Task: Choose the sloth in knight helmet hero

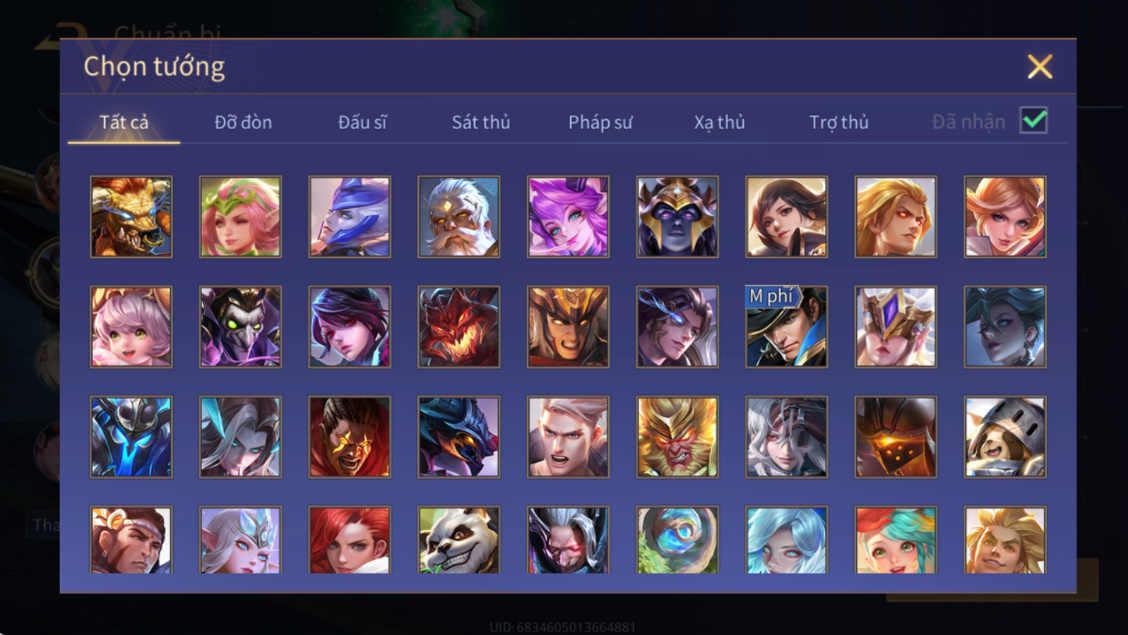Action: point(1005,437)
